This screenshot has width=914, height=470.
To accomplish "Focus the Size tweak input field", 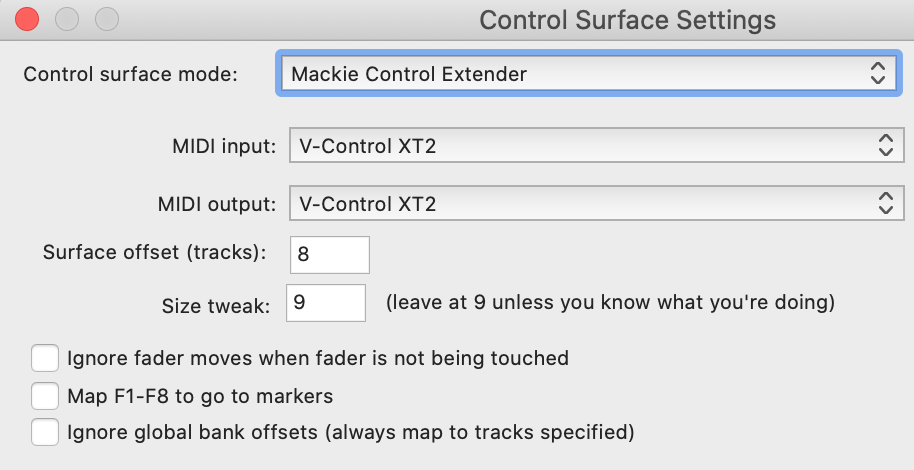I will [326, 301].
